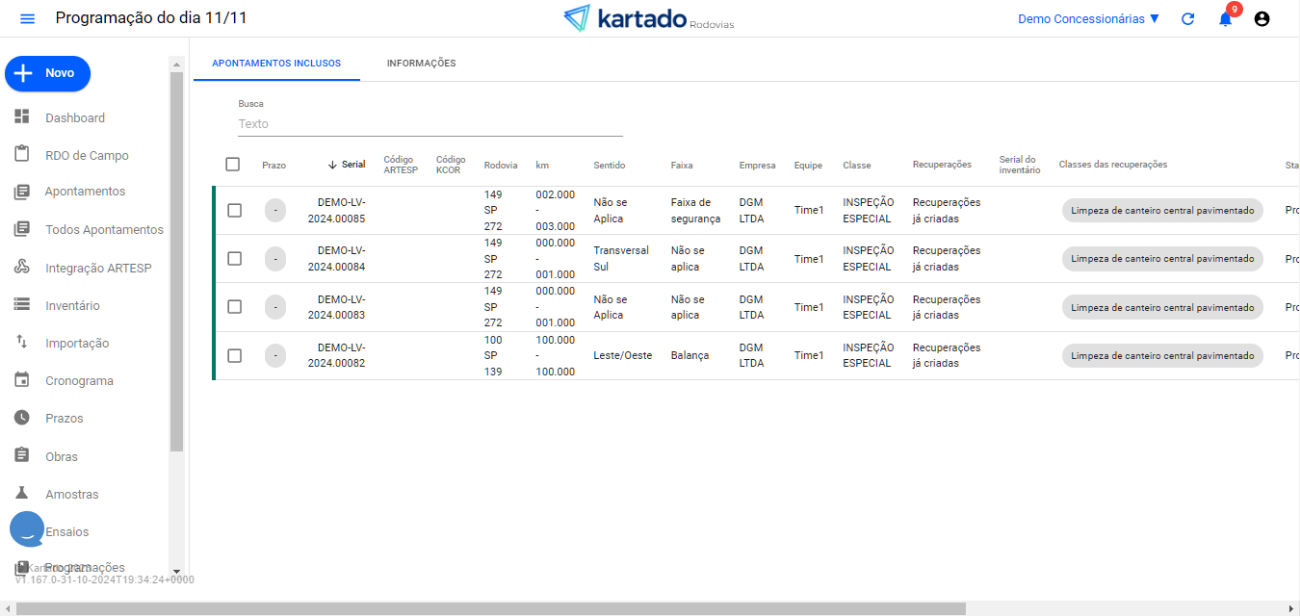The image size is (1300, 616).
Task: Click the Novo button
Action: click(x=48, y=73)
